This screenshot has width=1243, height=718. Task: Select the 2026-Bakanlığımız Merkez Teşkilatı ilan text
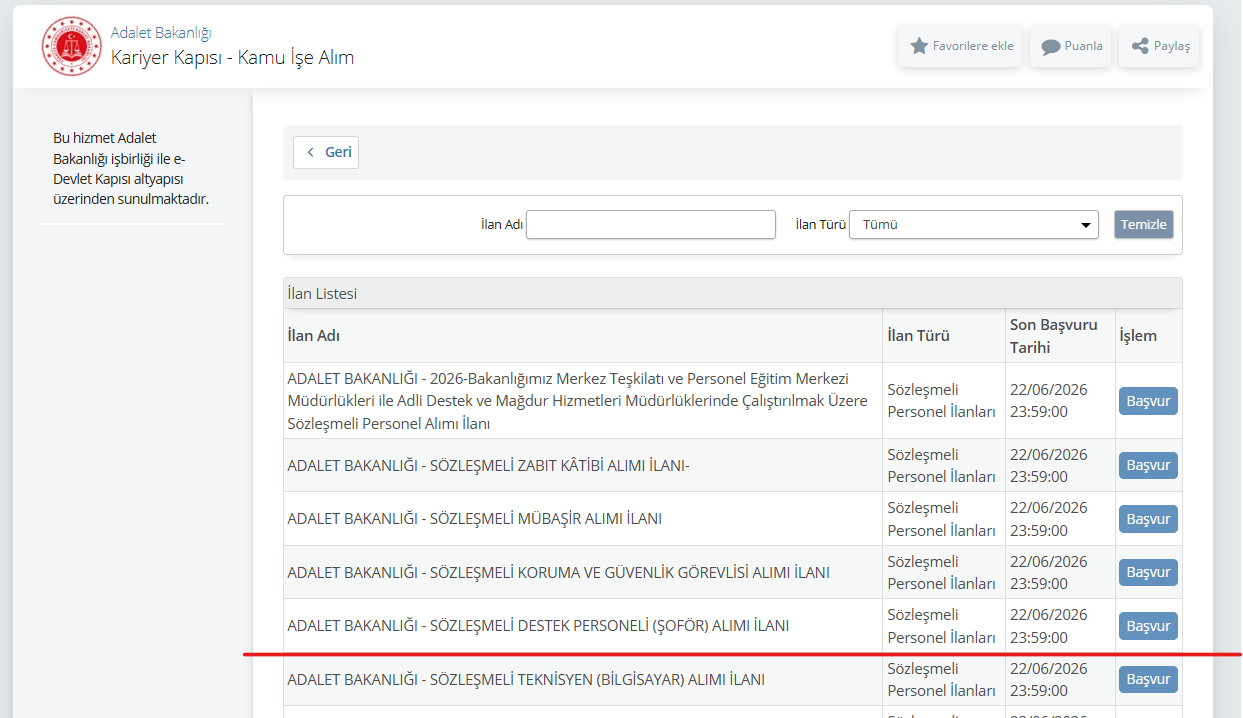click(x=578, y=401)
